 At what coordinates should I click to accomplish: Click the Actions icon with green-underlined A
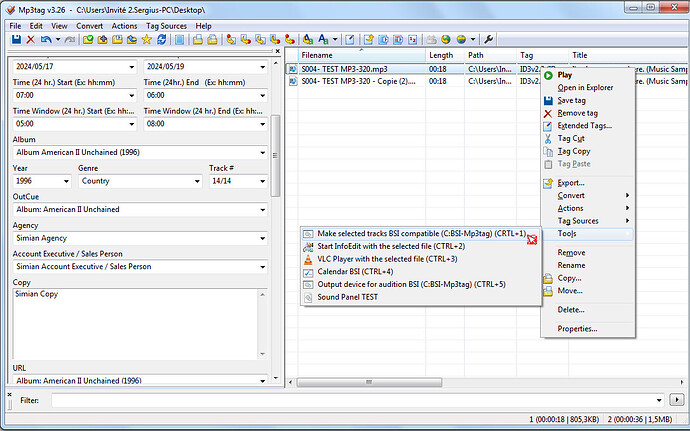tap(308, 40)
